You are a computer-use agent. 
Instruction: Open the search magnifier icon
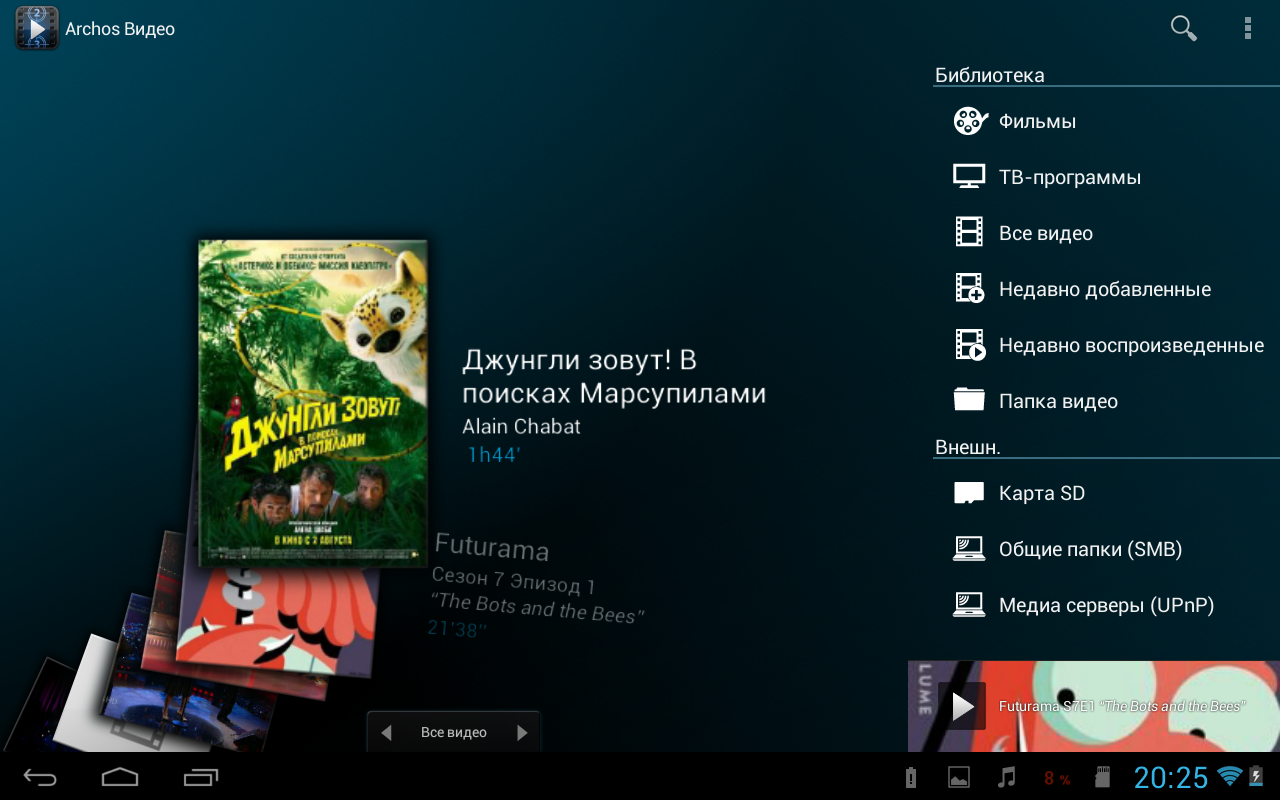[1183, 28]
